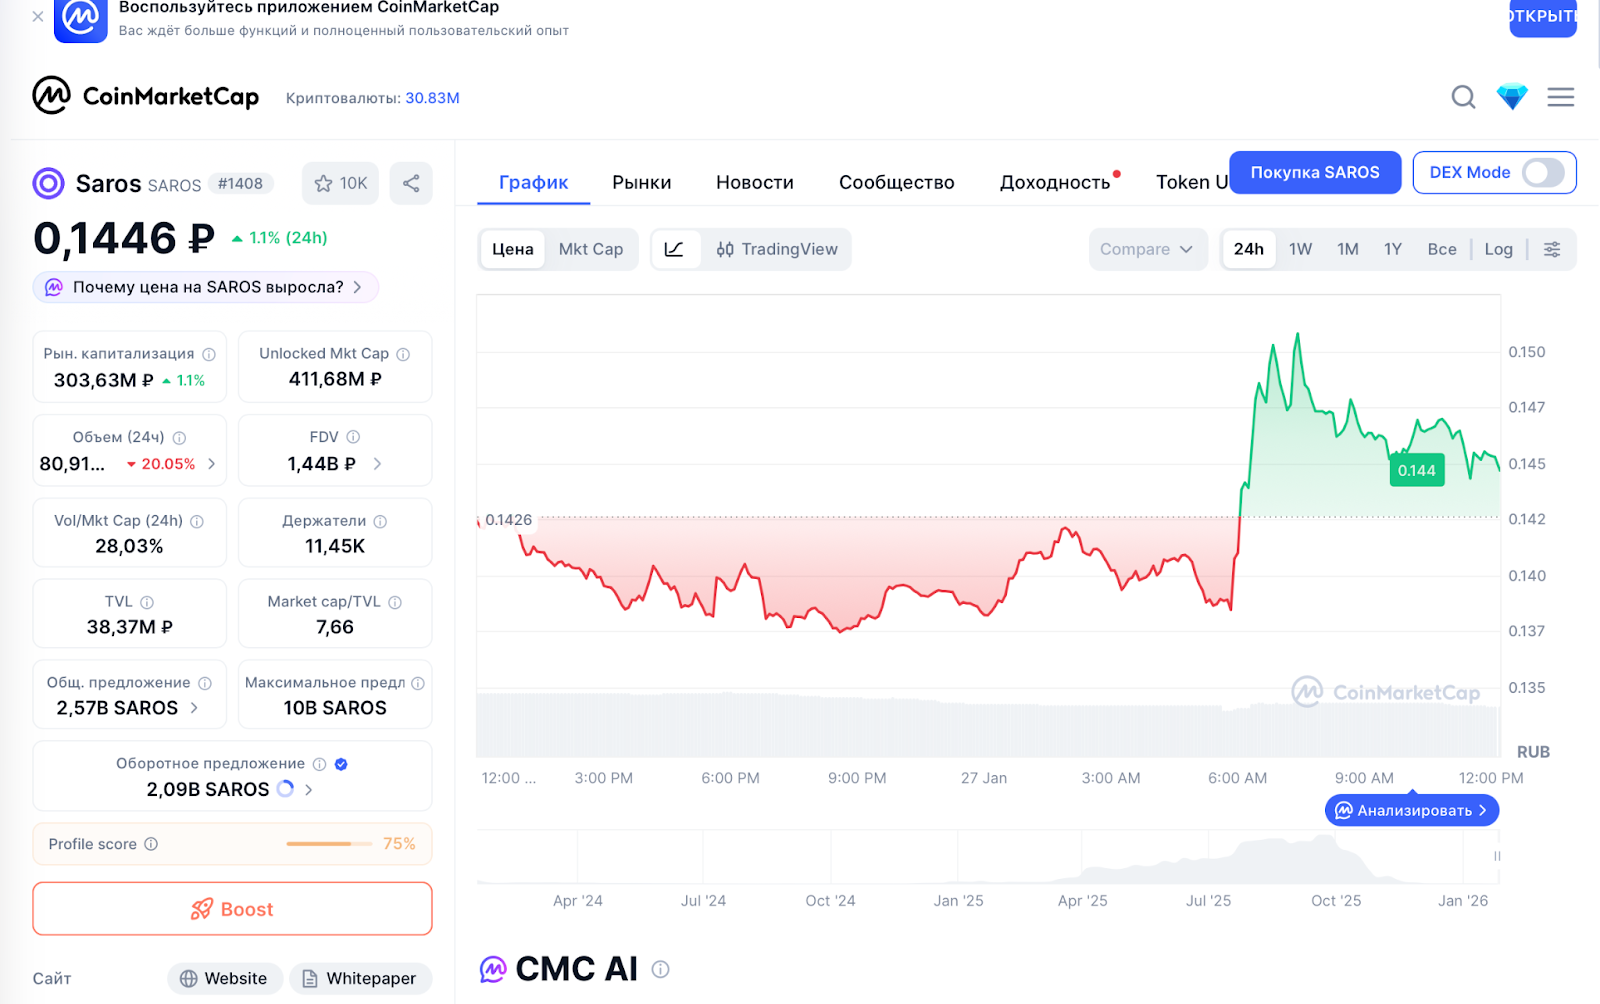The image size is (1600, 1004).
Task: Open chart settings sliders icon
Action: tap(1552, 249)
